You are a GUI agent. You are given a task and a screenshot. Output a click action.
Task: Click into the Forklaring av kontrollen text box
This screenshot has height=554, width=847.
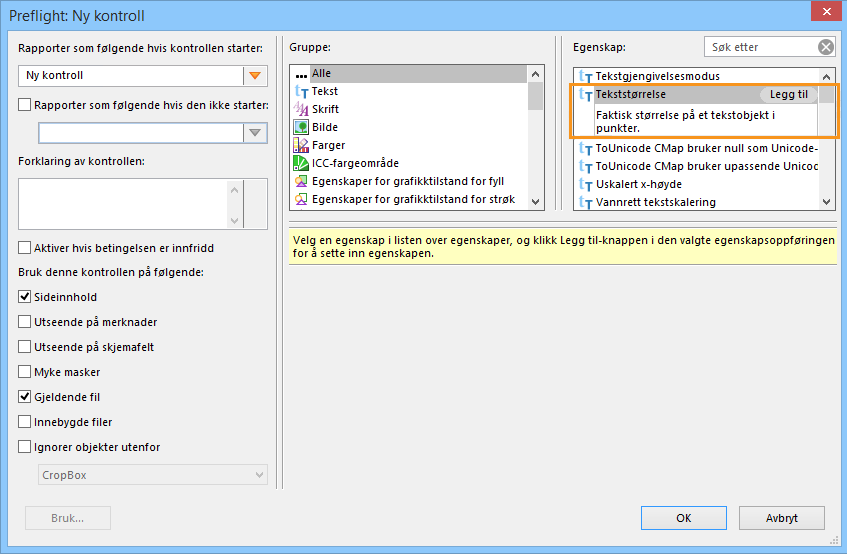122,204
